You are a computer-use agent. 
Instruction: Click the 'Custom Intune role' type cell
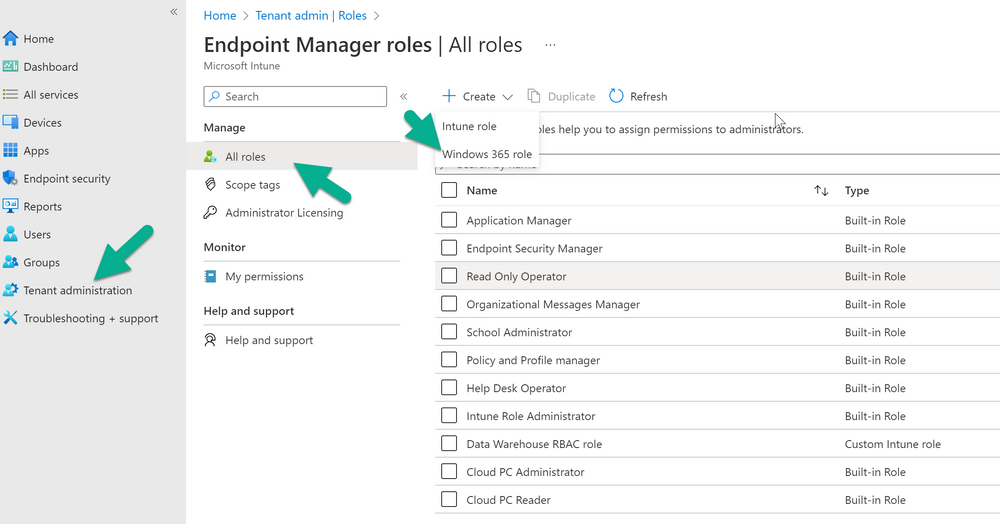click(x=892, y=444)
